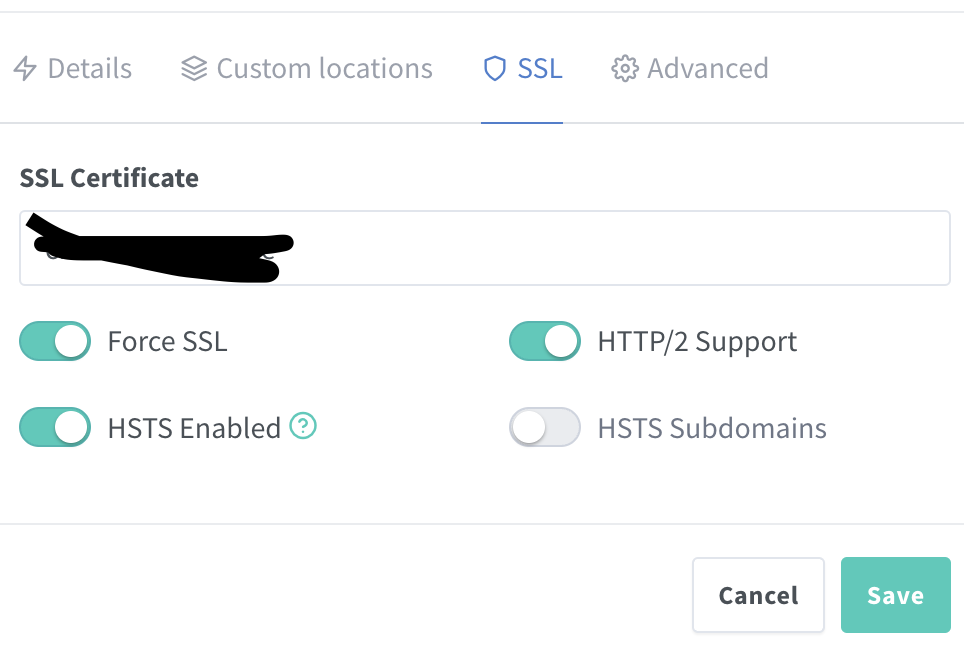Open the HSTS help question mark icon
Screen dimensions: 964x654
303,426
